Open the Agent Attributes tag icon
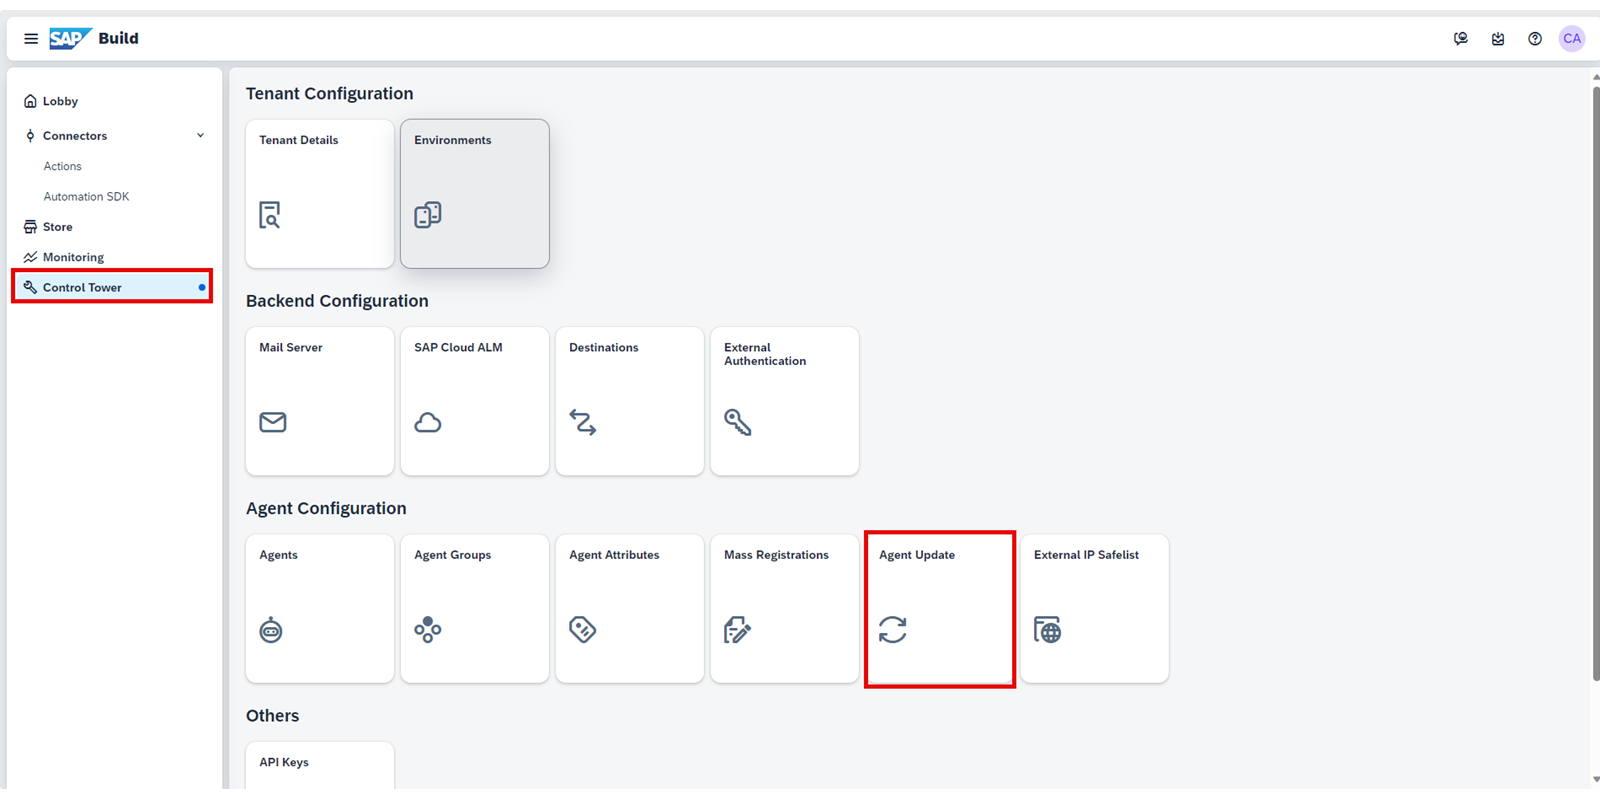The image size is (1600, 799). pos(583,630)
